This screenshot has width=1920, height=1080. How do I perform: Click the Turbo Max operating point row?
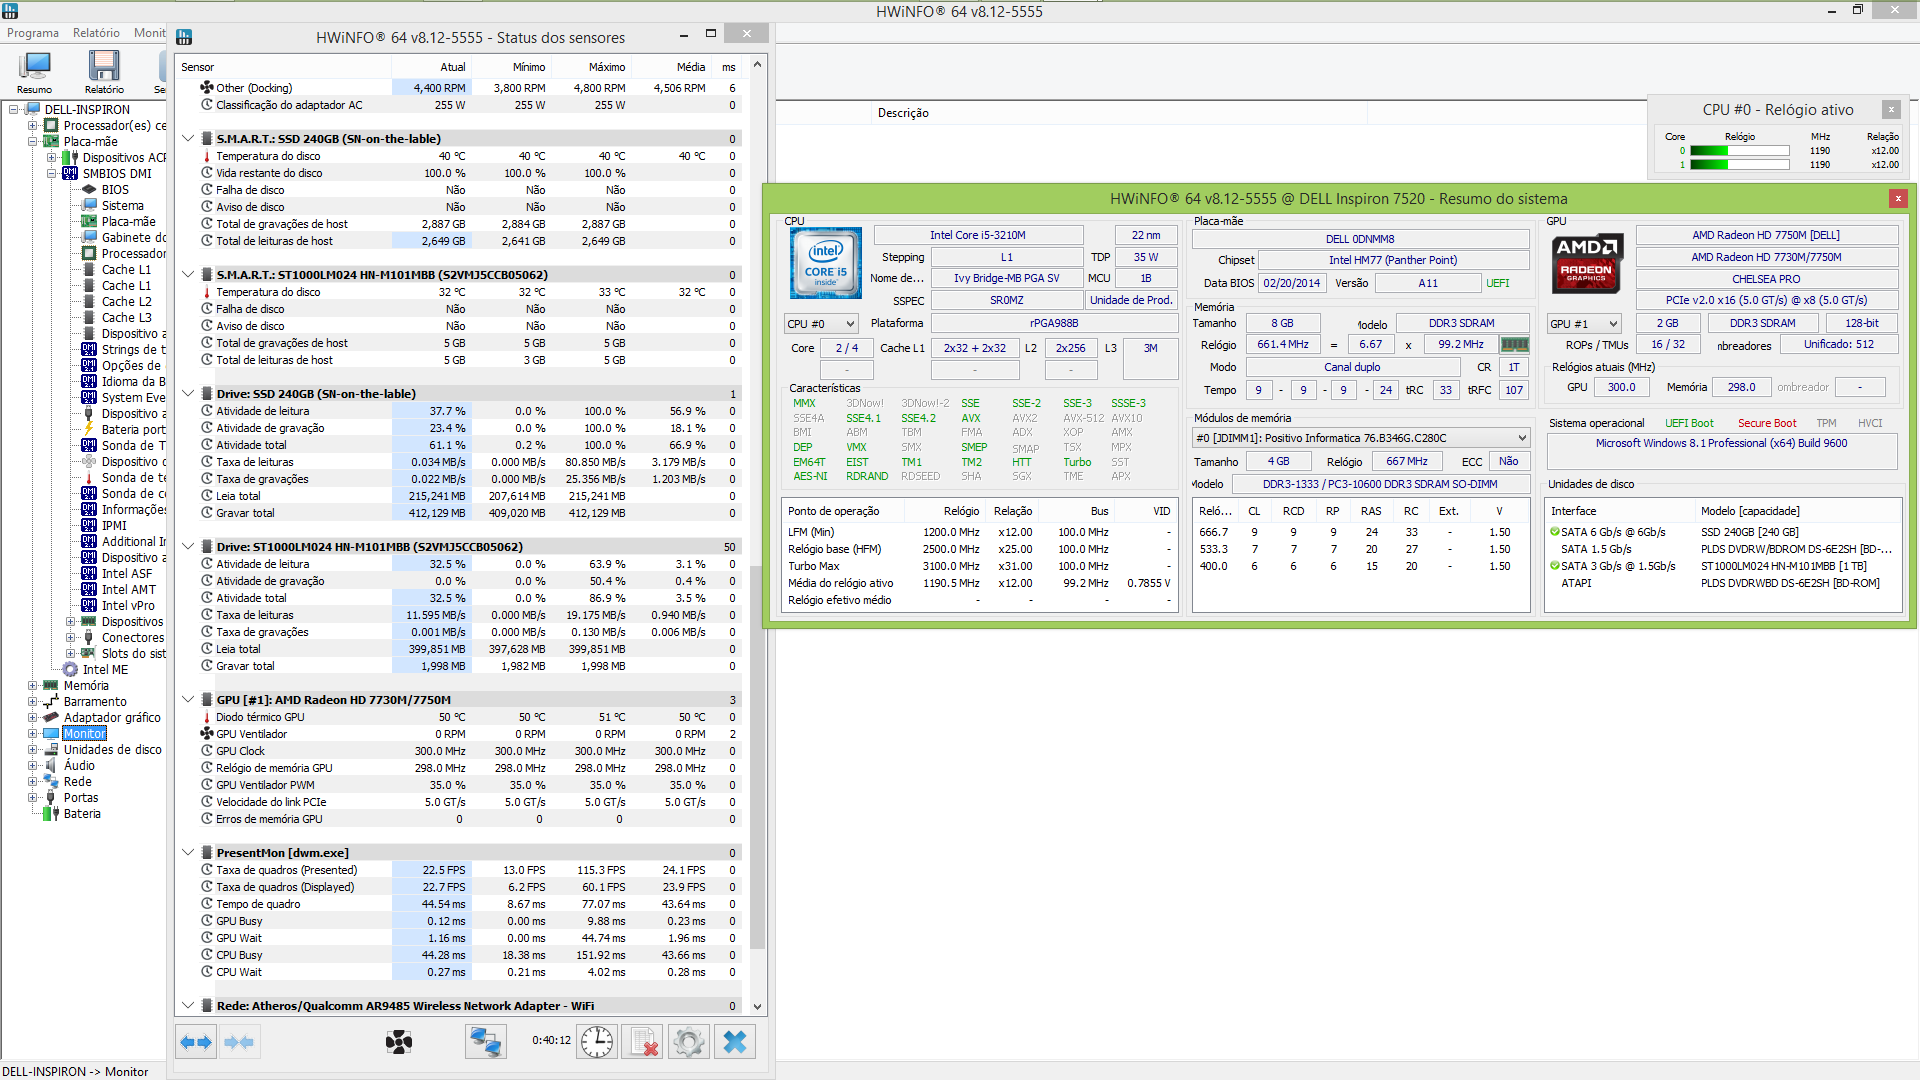point(979,566)
